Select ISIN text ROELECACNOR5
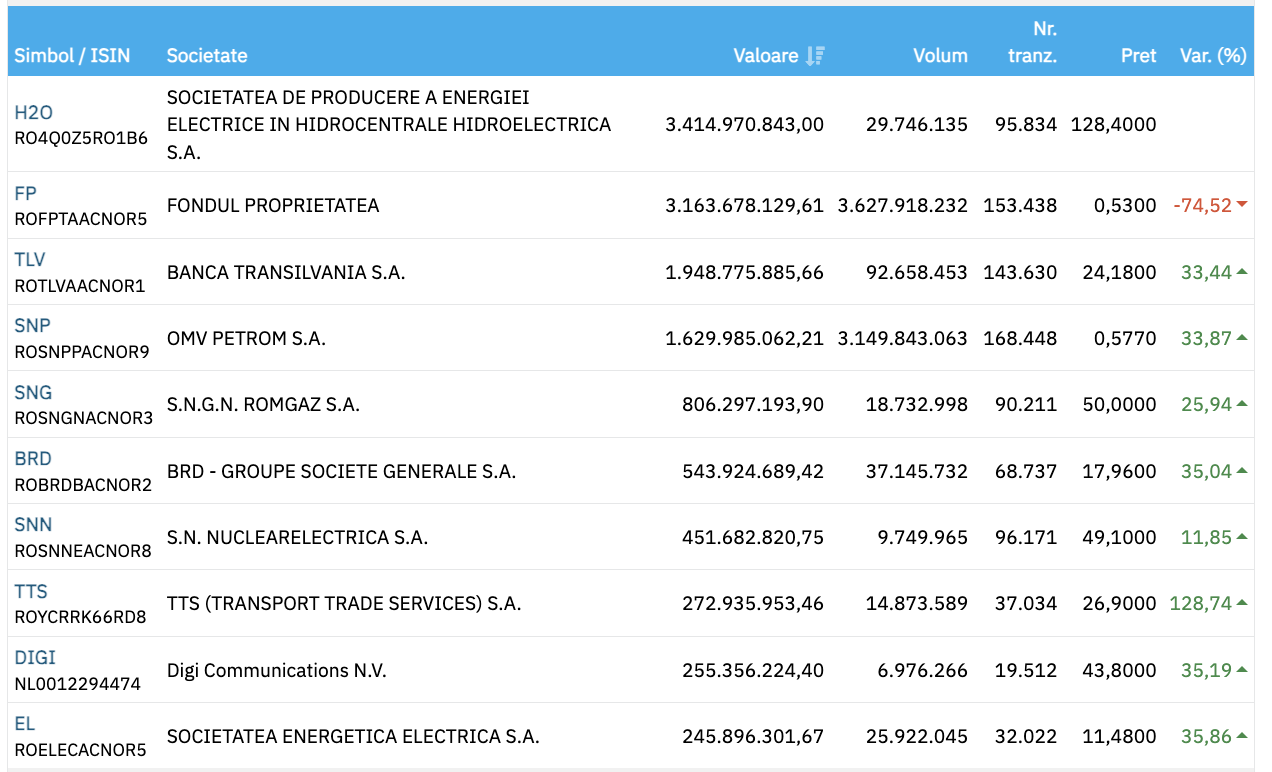 80,750
